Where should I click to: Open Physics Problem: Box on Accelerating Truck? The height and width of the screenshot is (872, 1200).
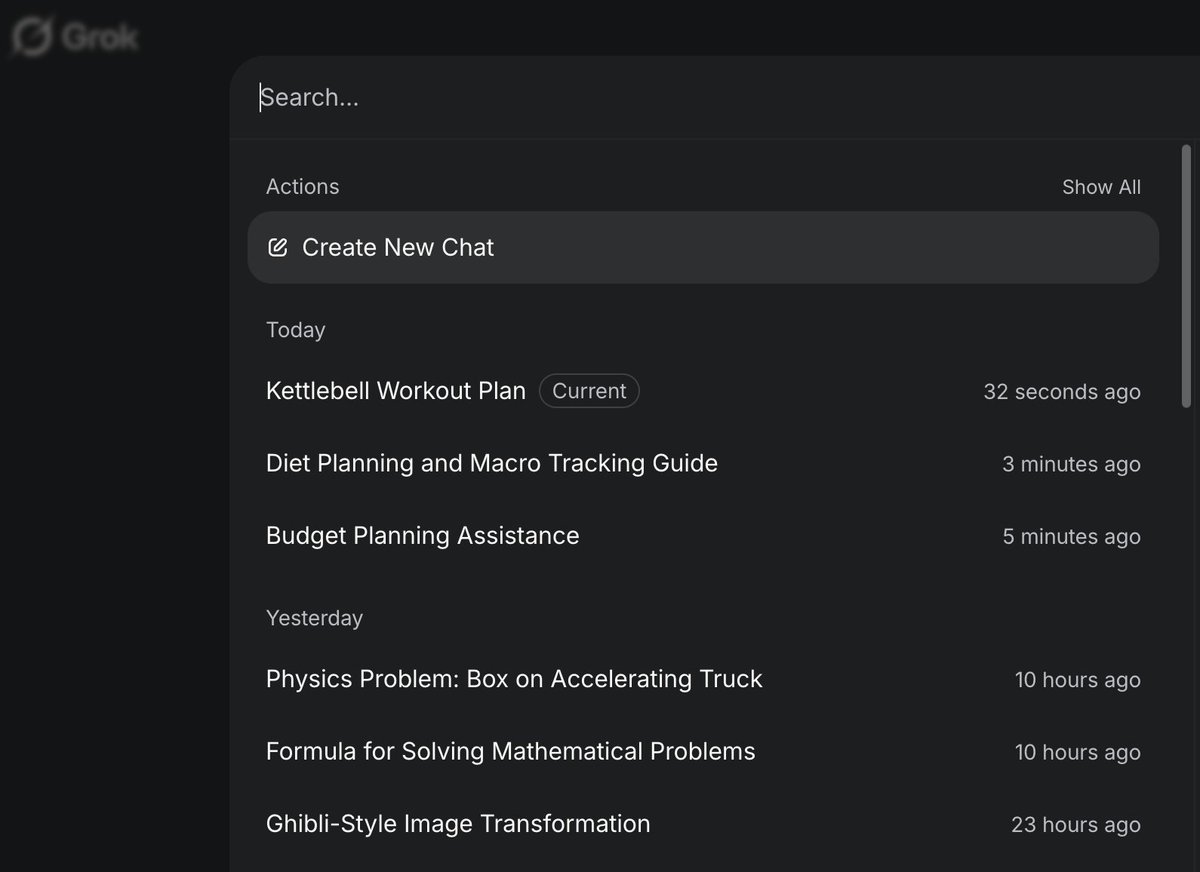click(x=703, y=679)
